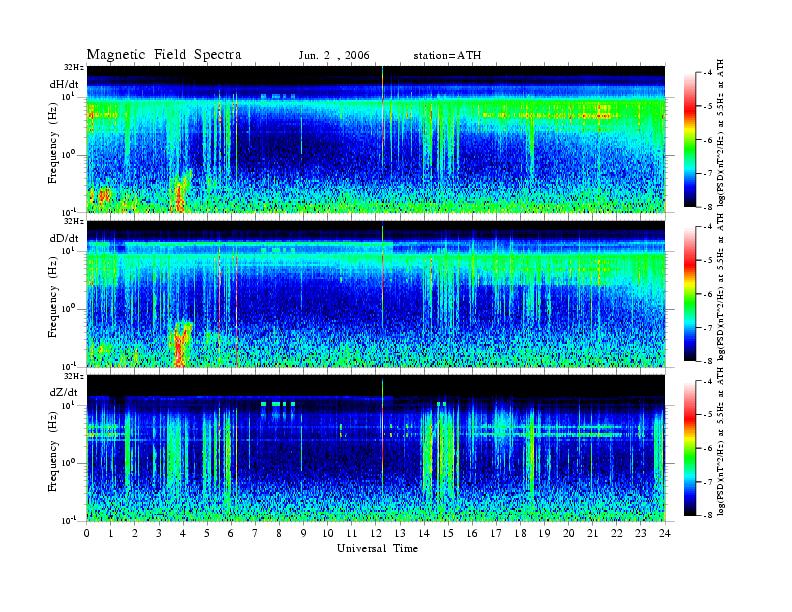792x612 pixels.
Task: Click hour "3" on the Universal Time axis
Action: pos(159,533)
